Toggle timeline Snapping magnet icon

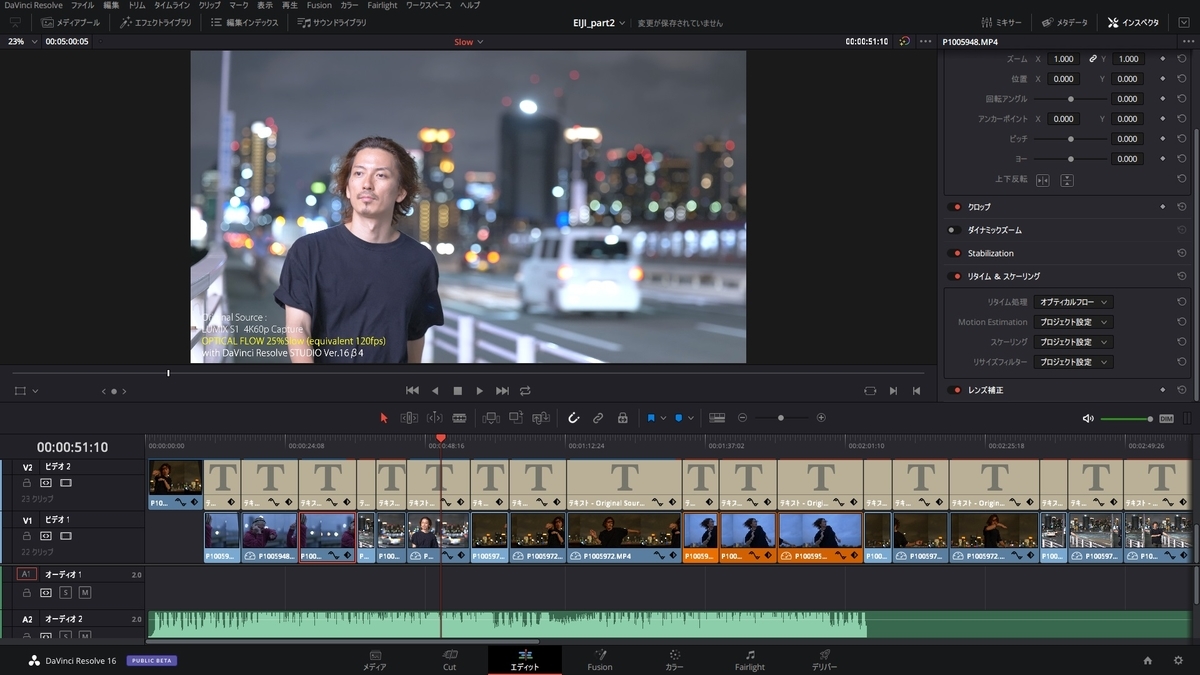pyautogui.click(x=574, y=418)
